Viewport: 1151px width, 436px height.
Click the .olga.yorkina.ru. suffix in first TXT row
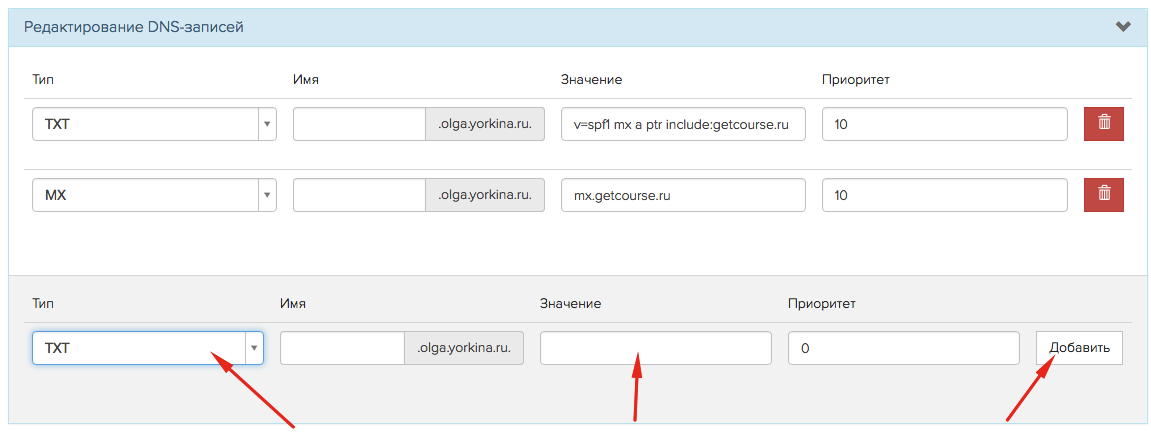[485, 124]
